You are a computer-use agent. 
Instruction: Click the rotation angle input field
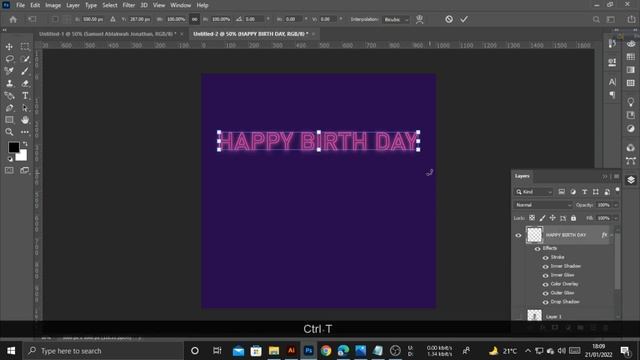point(255,19)
